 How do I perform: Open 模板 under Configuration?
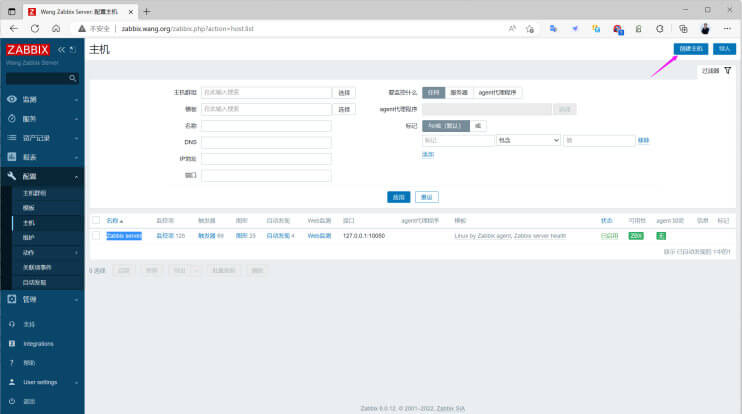[x=28, y=208]
